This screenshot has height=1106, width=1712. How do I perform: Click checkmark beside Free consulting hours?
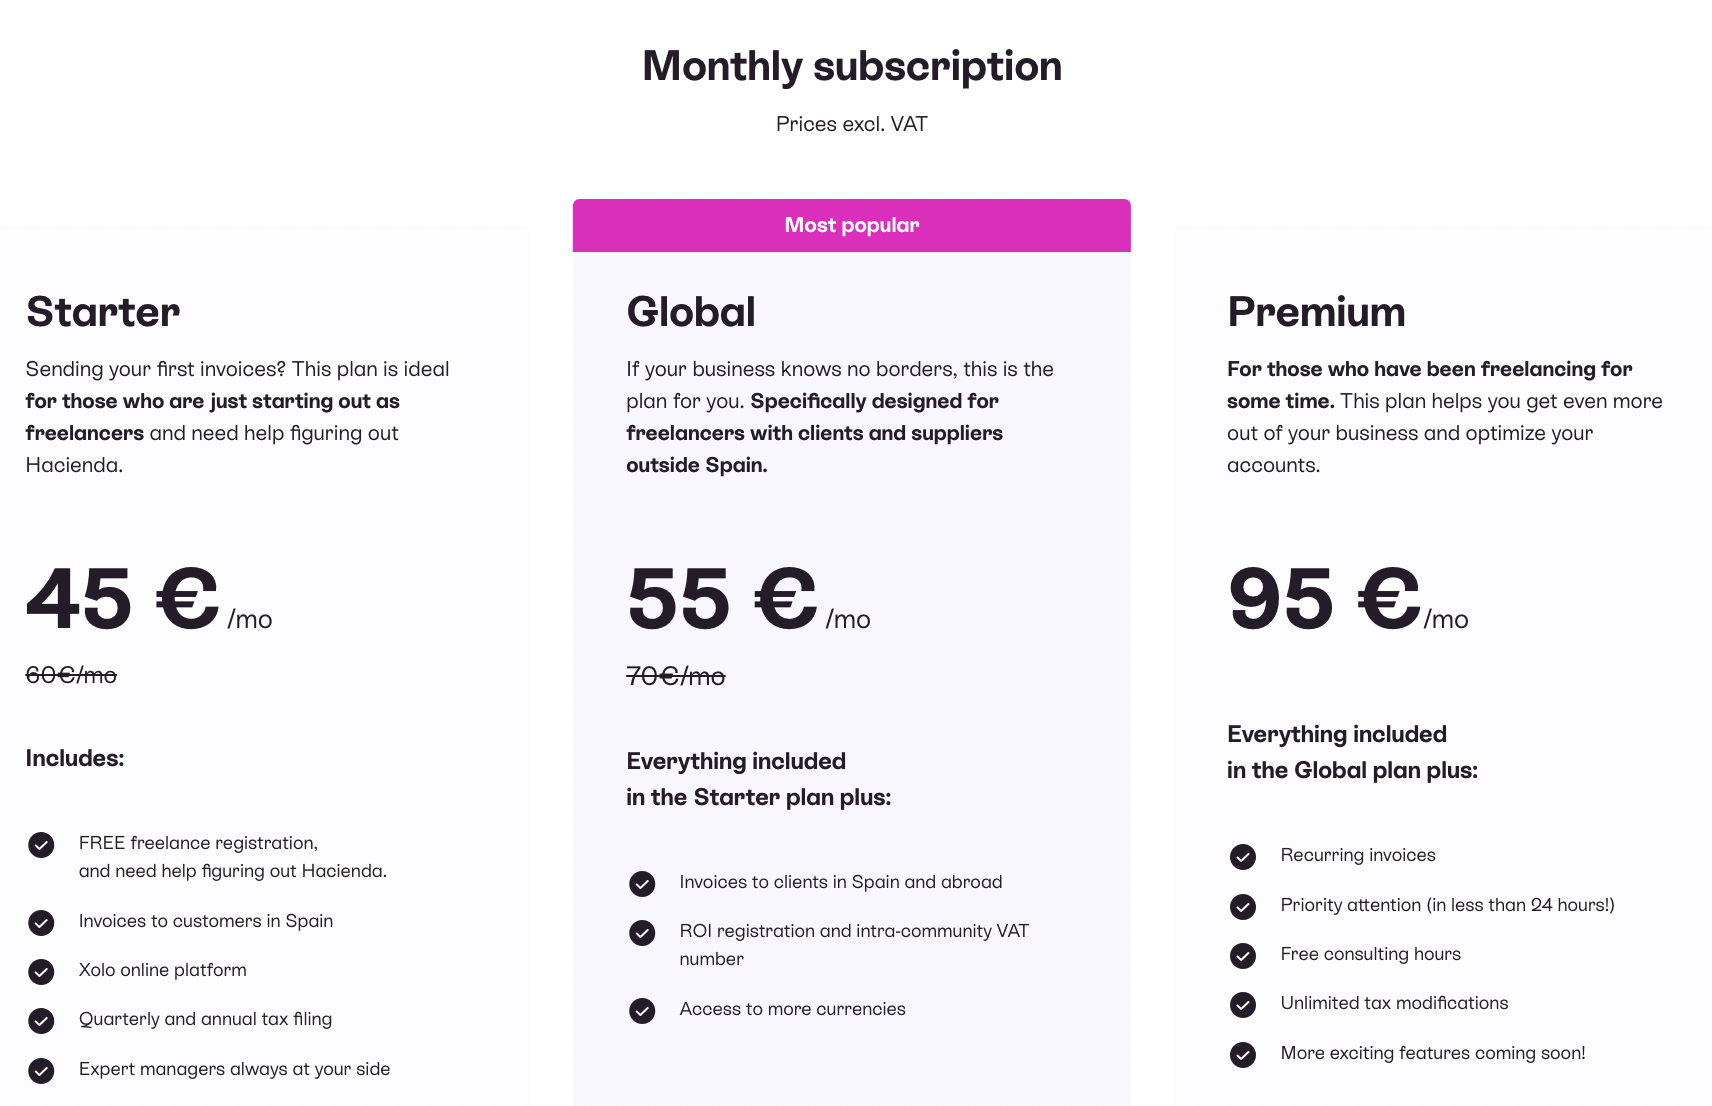[x=1243, y=955]
